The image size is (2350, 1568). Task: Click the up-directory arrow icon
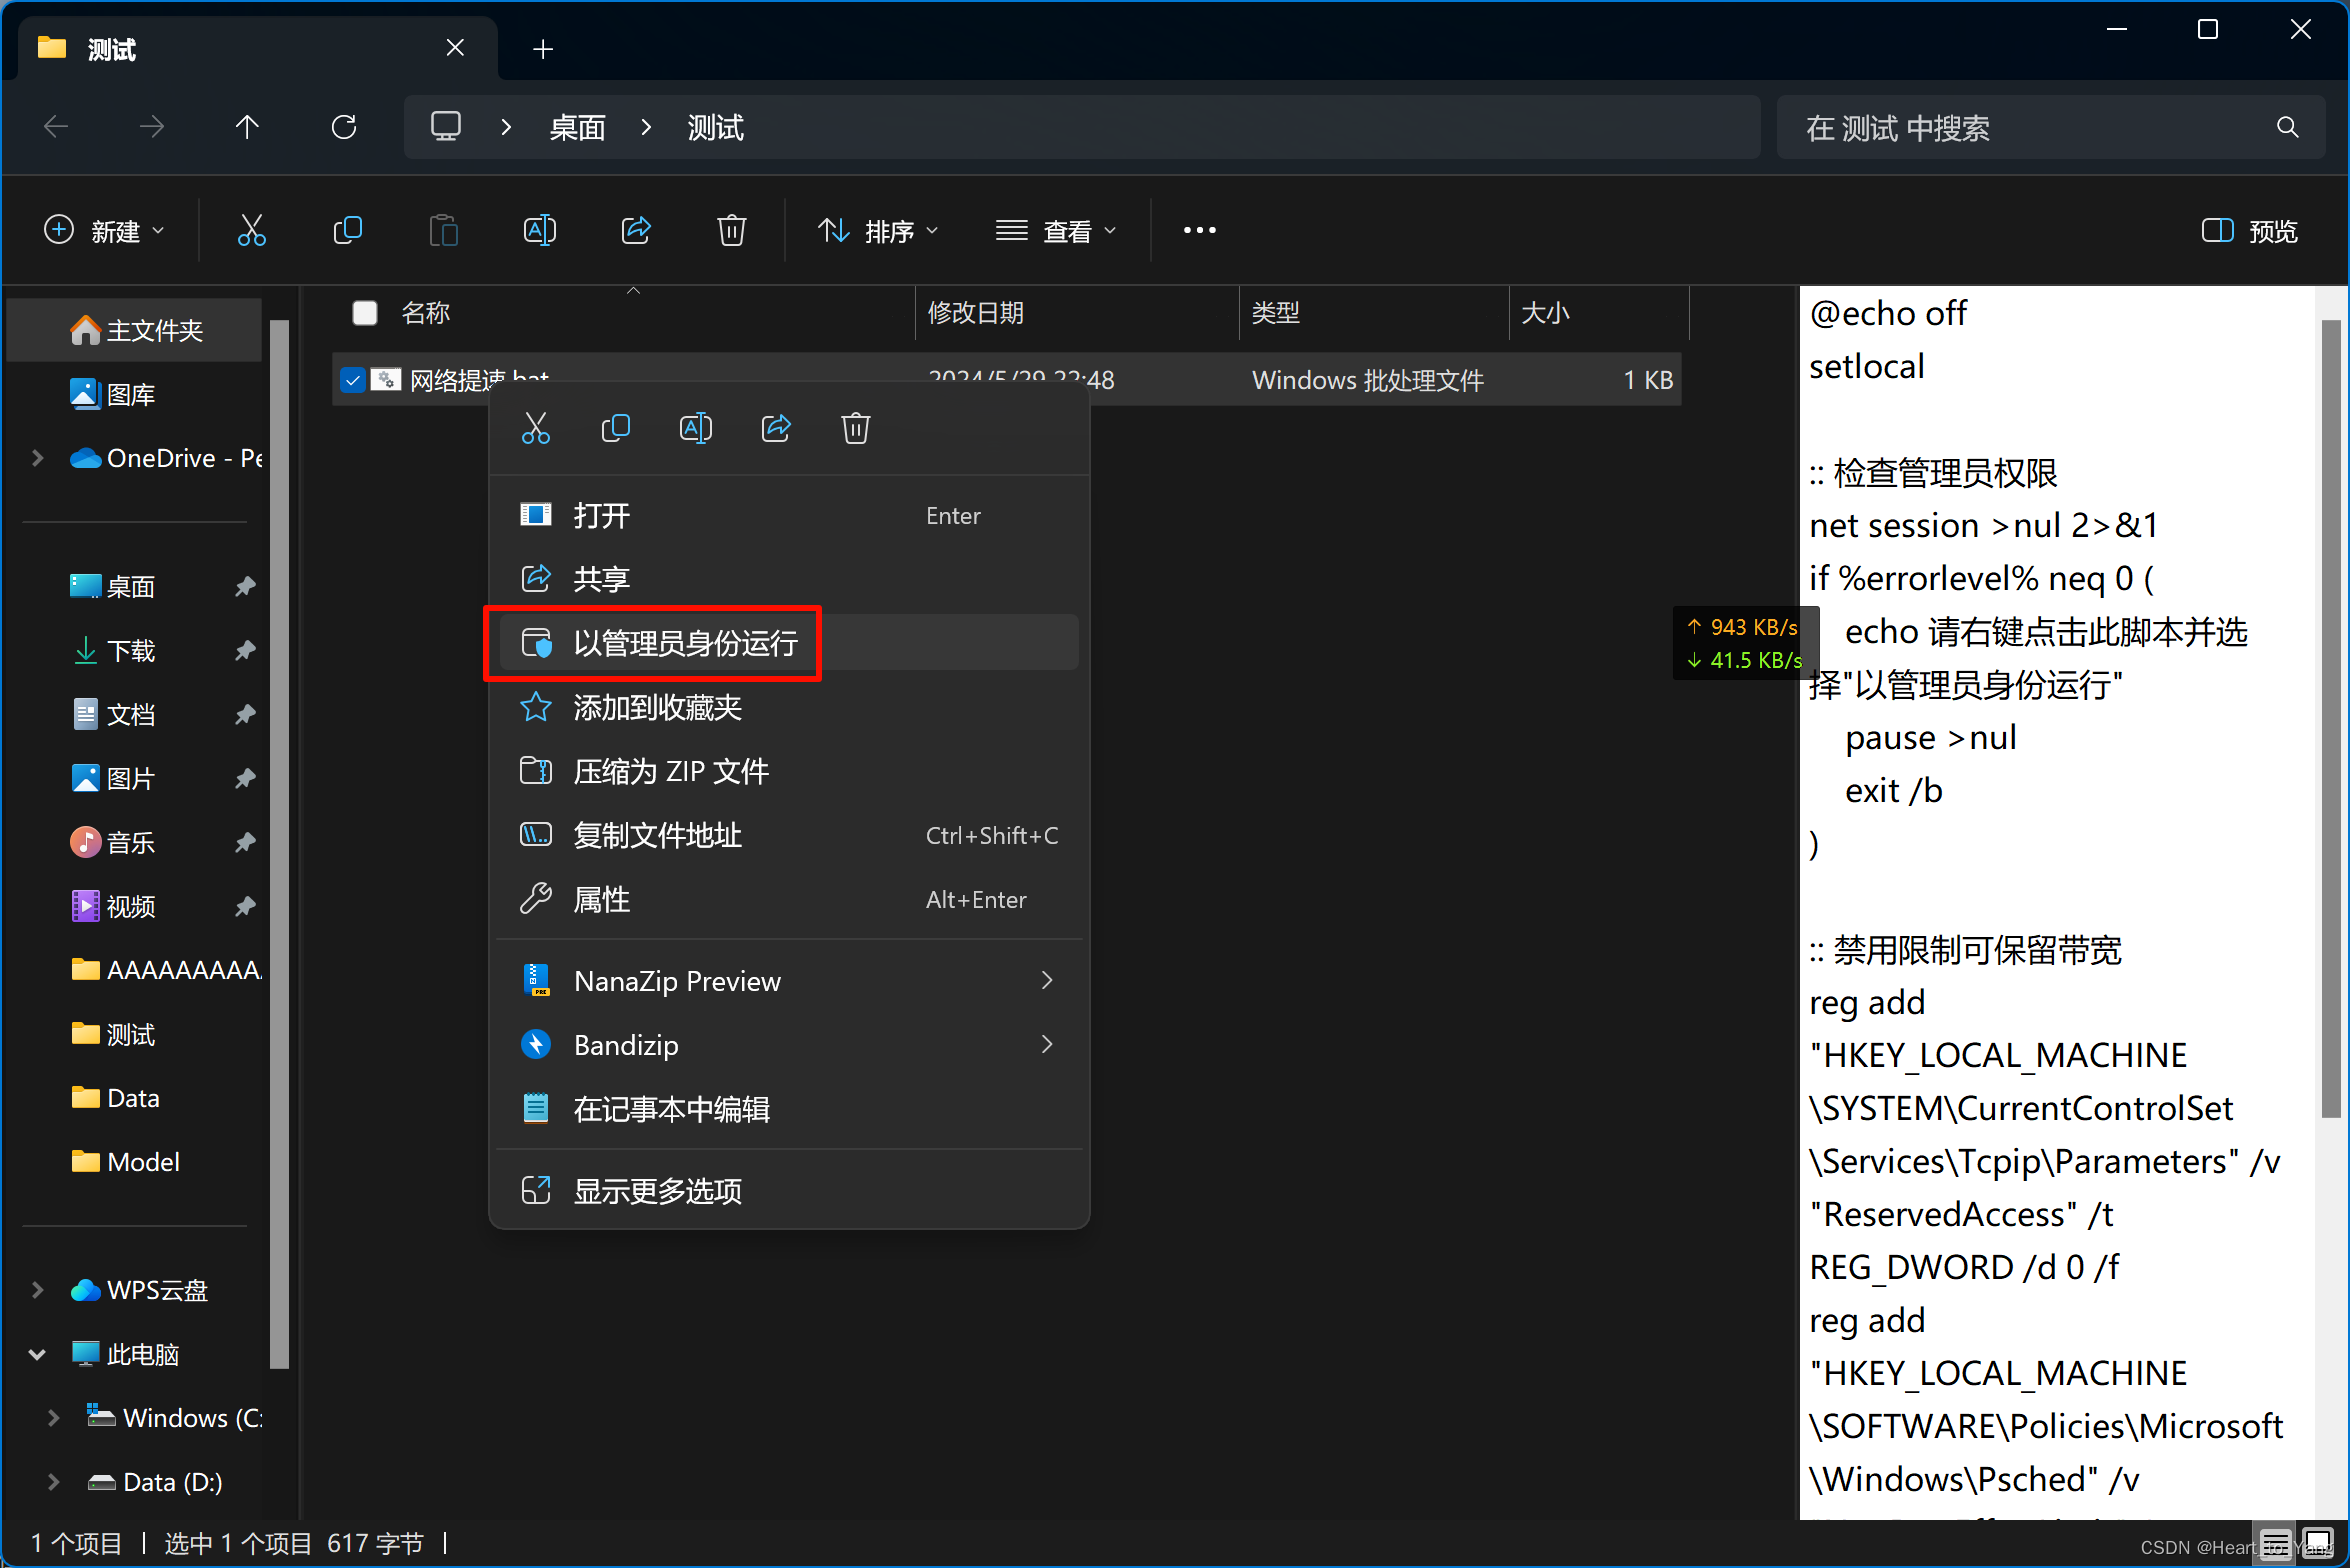pos(247,127)
